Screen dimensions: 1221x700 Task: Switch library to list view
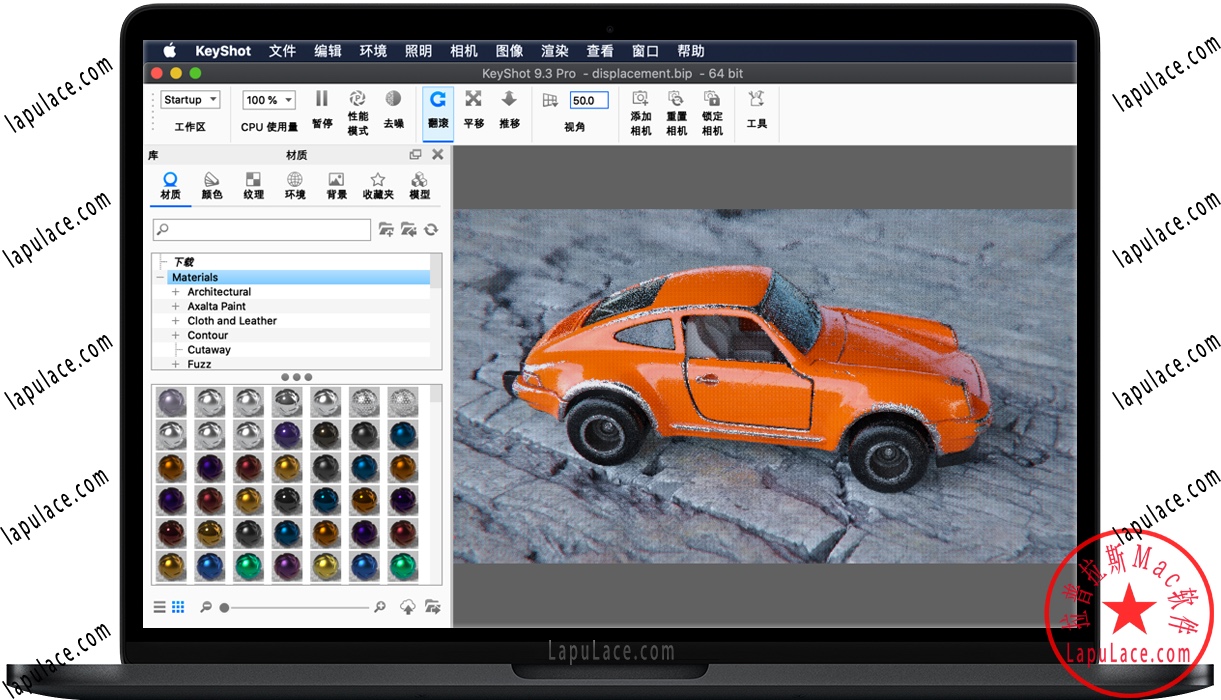160,606
